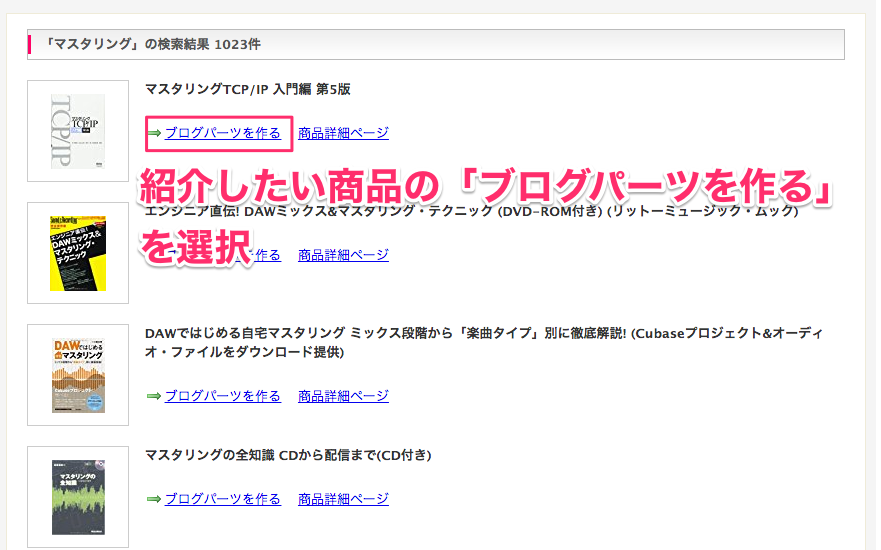
Task: Click green arrow beside マスタリングTCP/IP blog parts link
Action: coord(154,133)
